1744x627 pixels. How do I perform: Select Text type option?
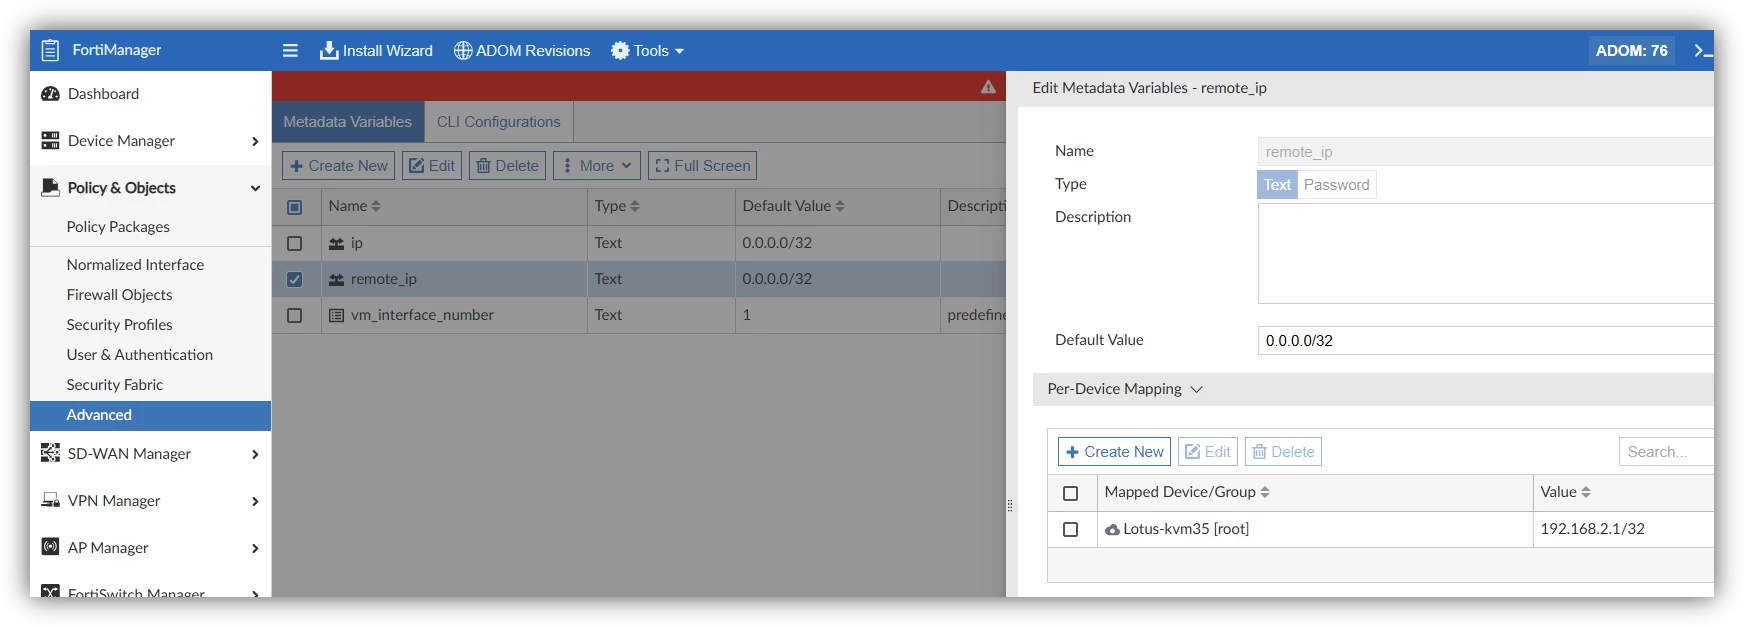[x=1277, y=185]
